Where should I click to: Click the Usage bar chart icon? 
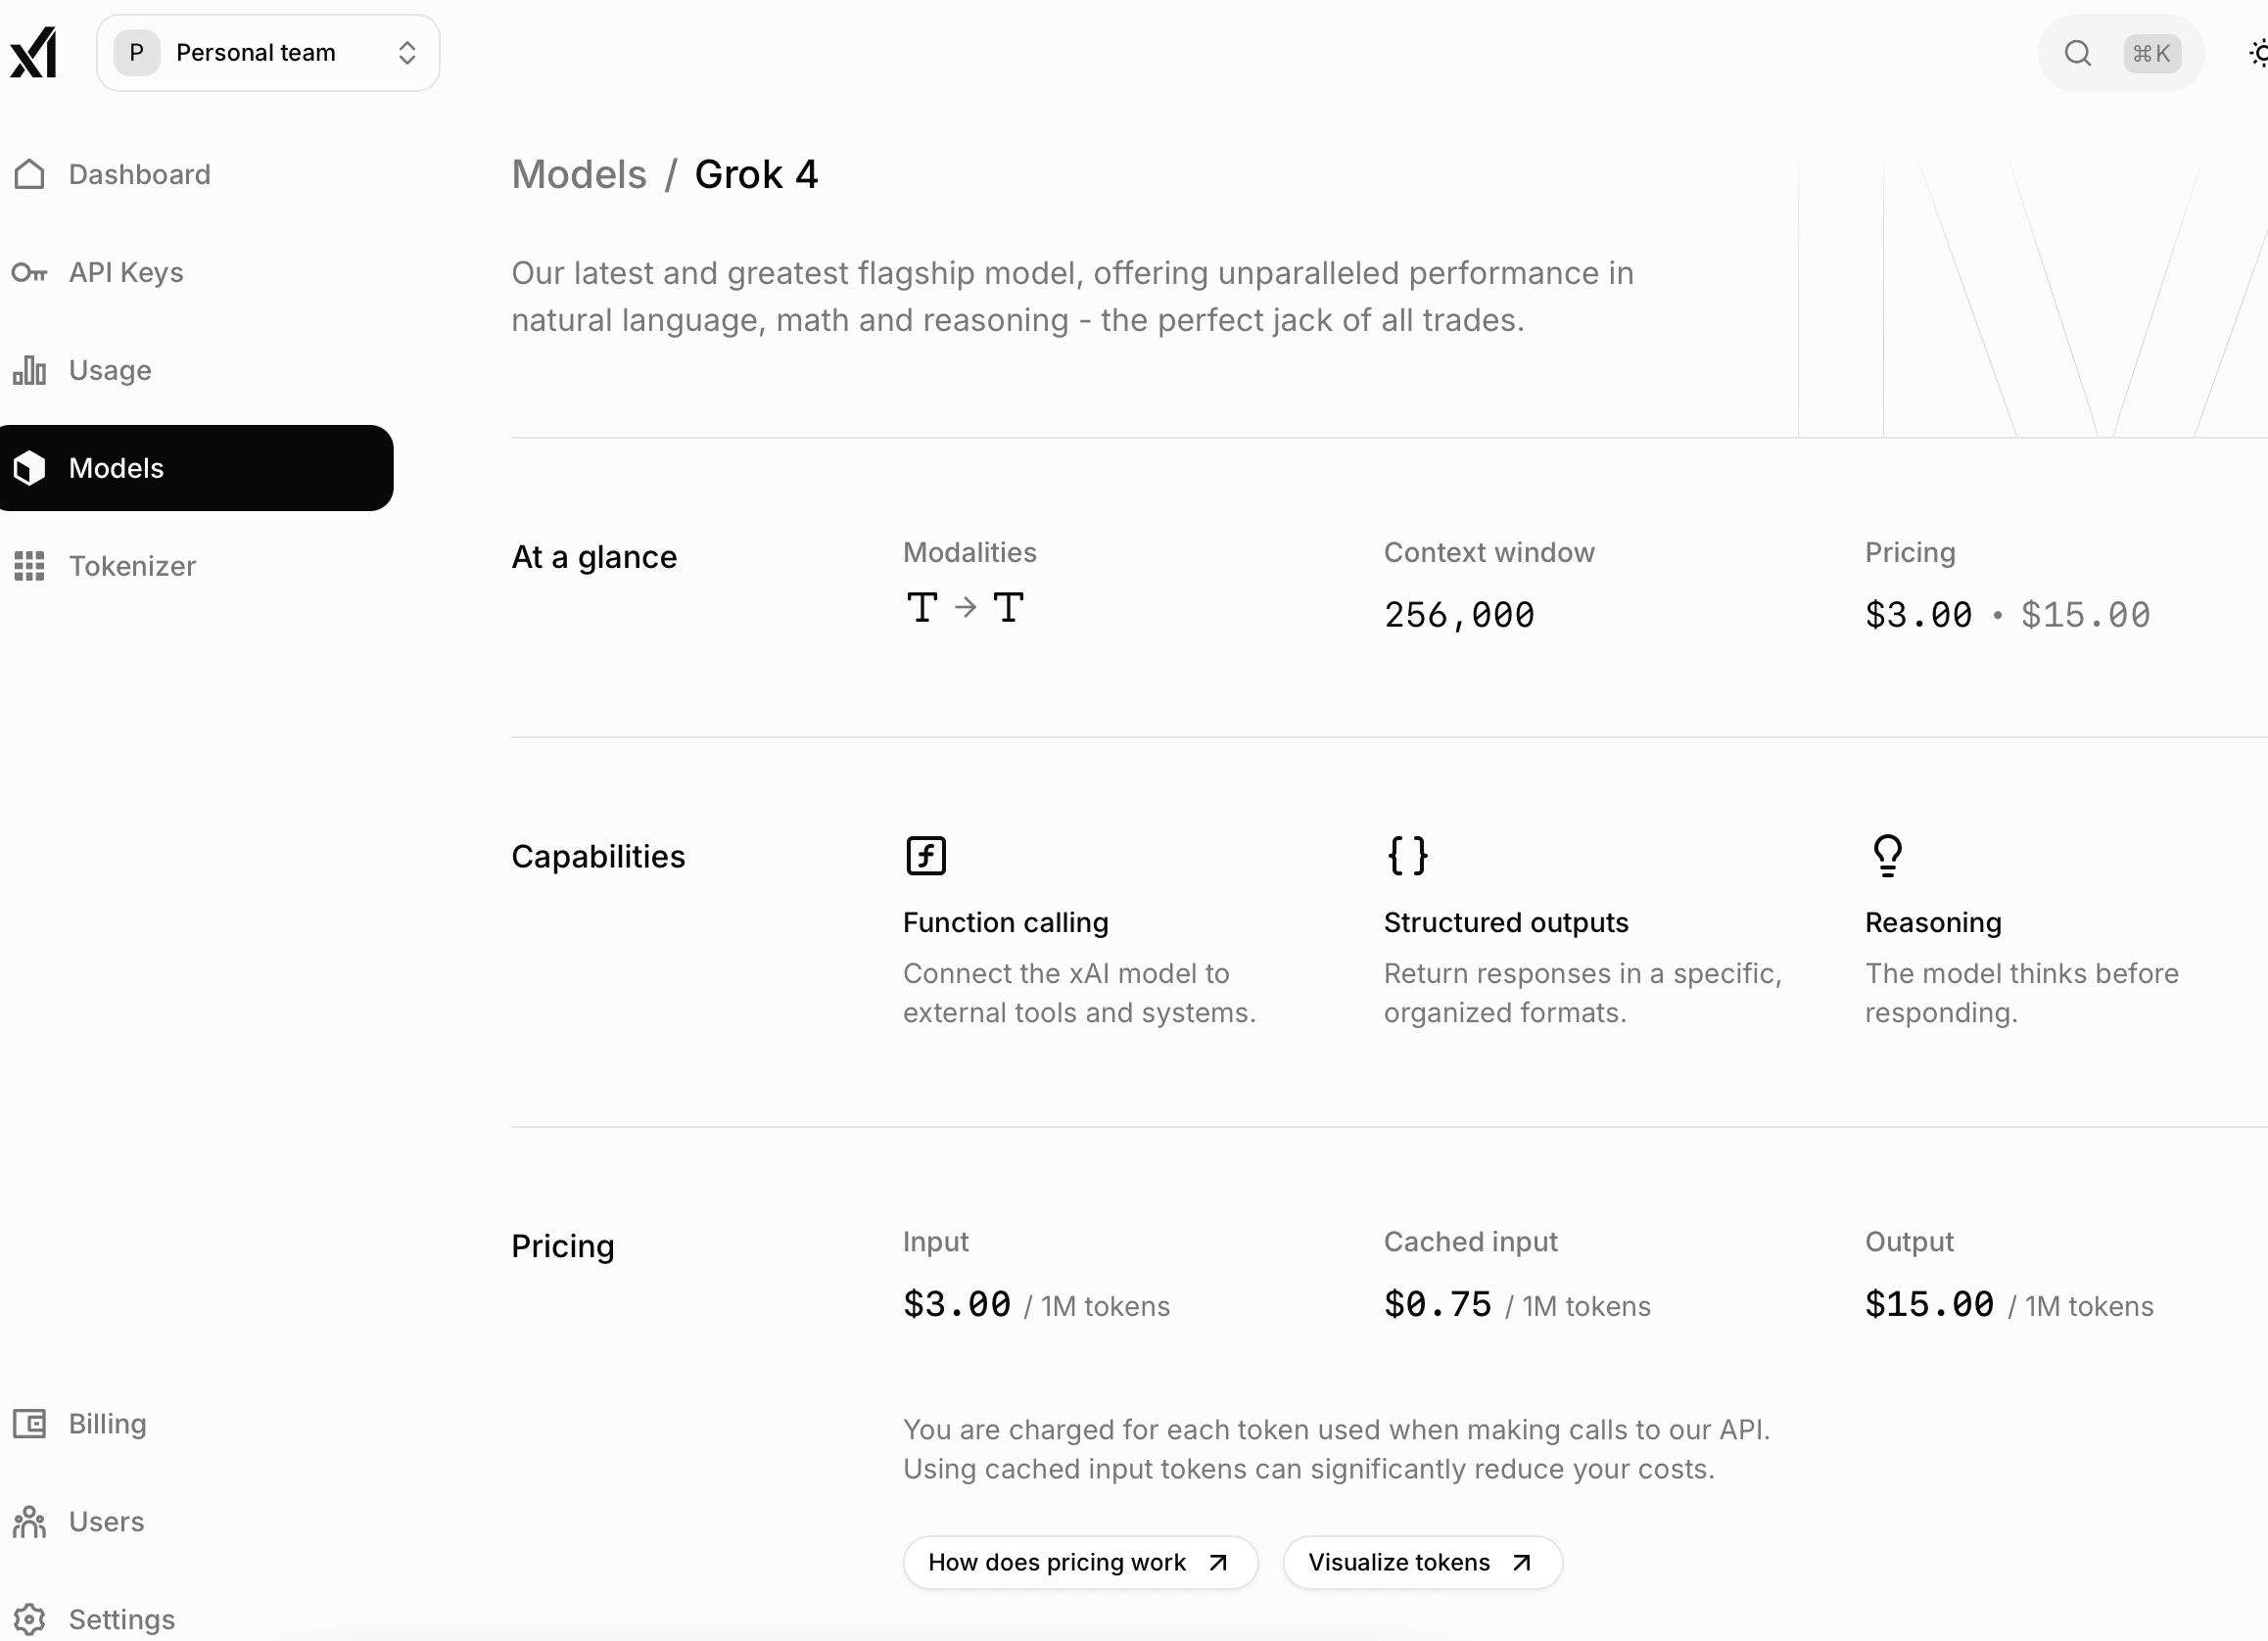(29, 371)
